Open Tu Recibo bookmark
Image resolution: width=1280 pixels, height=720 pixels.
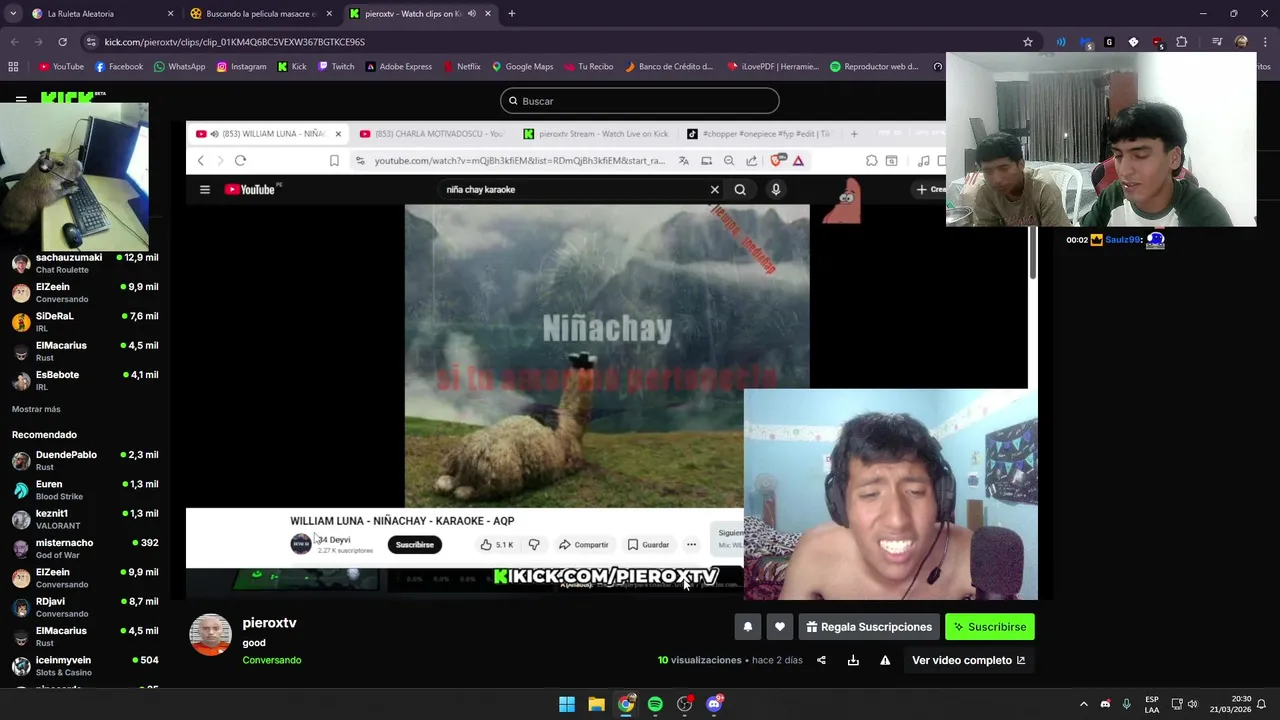tap(589, 67)
